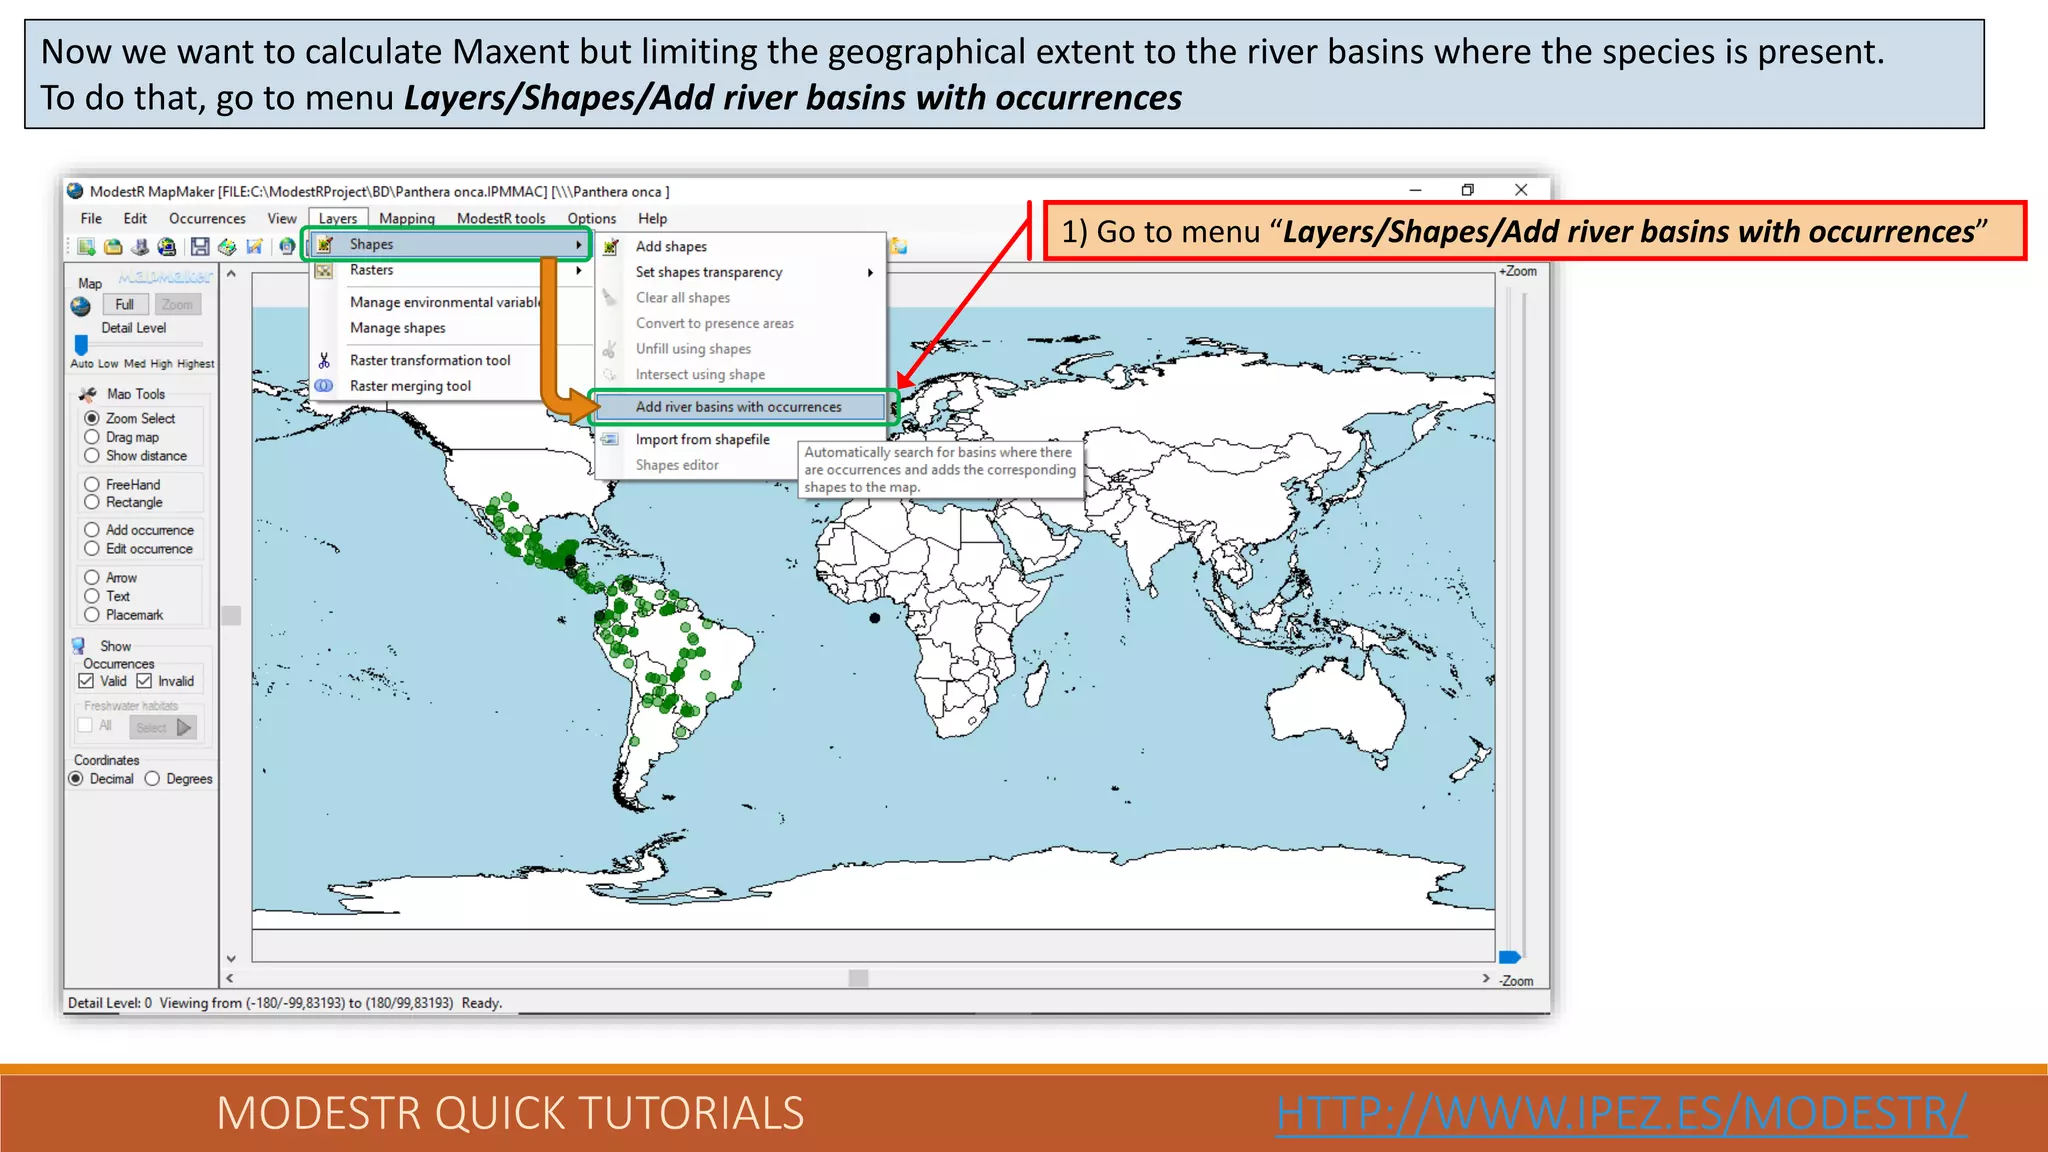Click the download-to-disk toolbar icon

tap(140, 246)
